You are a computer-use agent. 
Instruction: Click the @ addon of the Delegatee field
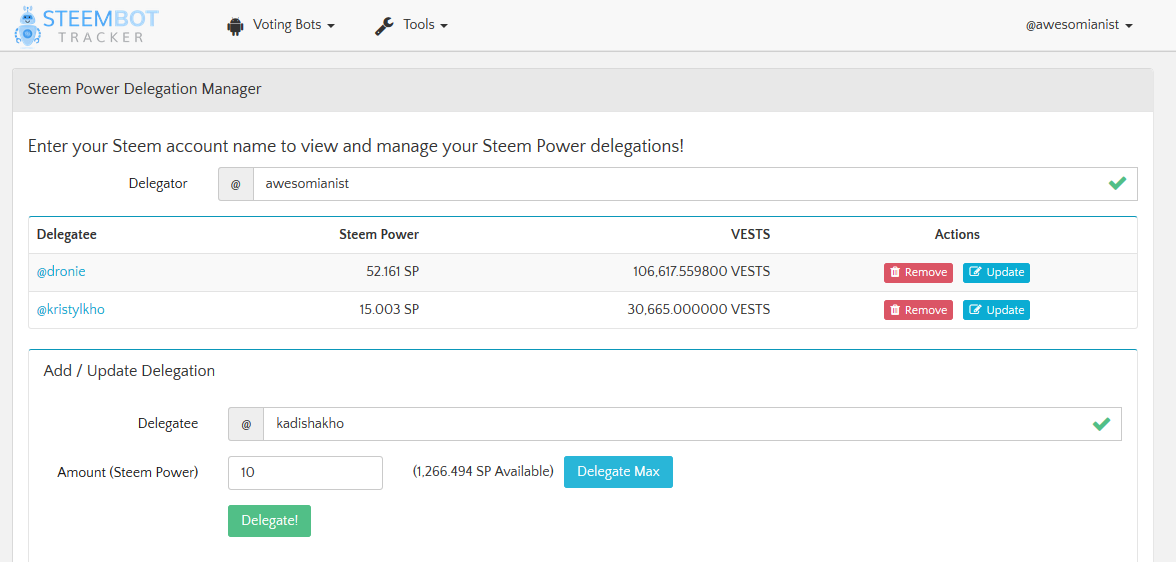tap(246, 424)
